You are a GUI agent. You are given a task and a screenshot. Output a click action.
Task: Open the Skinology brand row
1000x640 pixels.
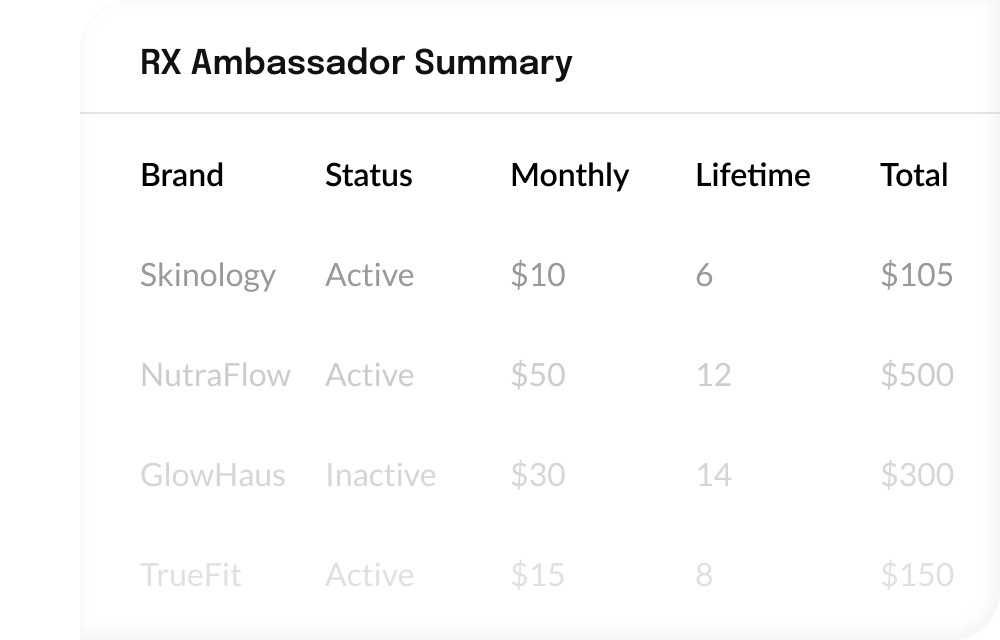[208, 275]
